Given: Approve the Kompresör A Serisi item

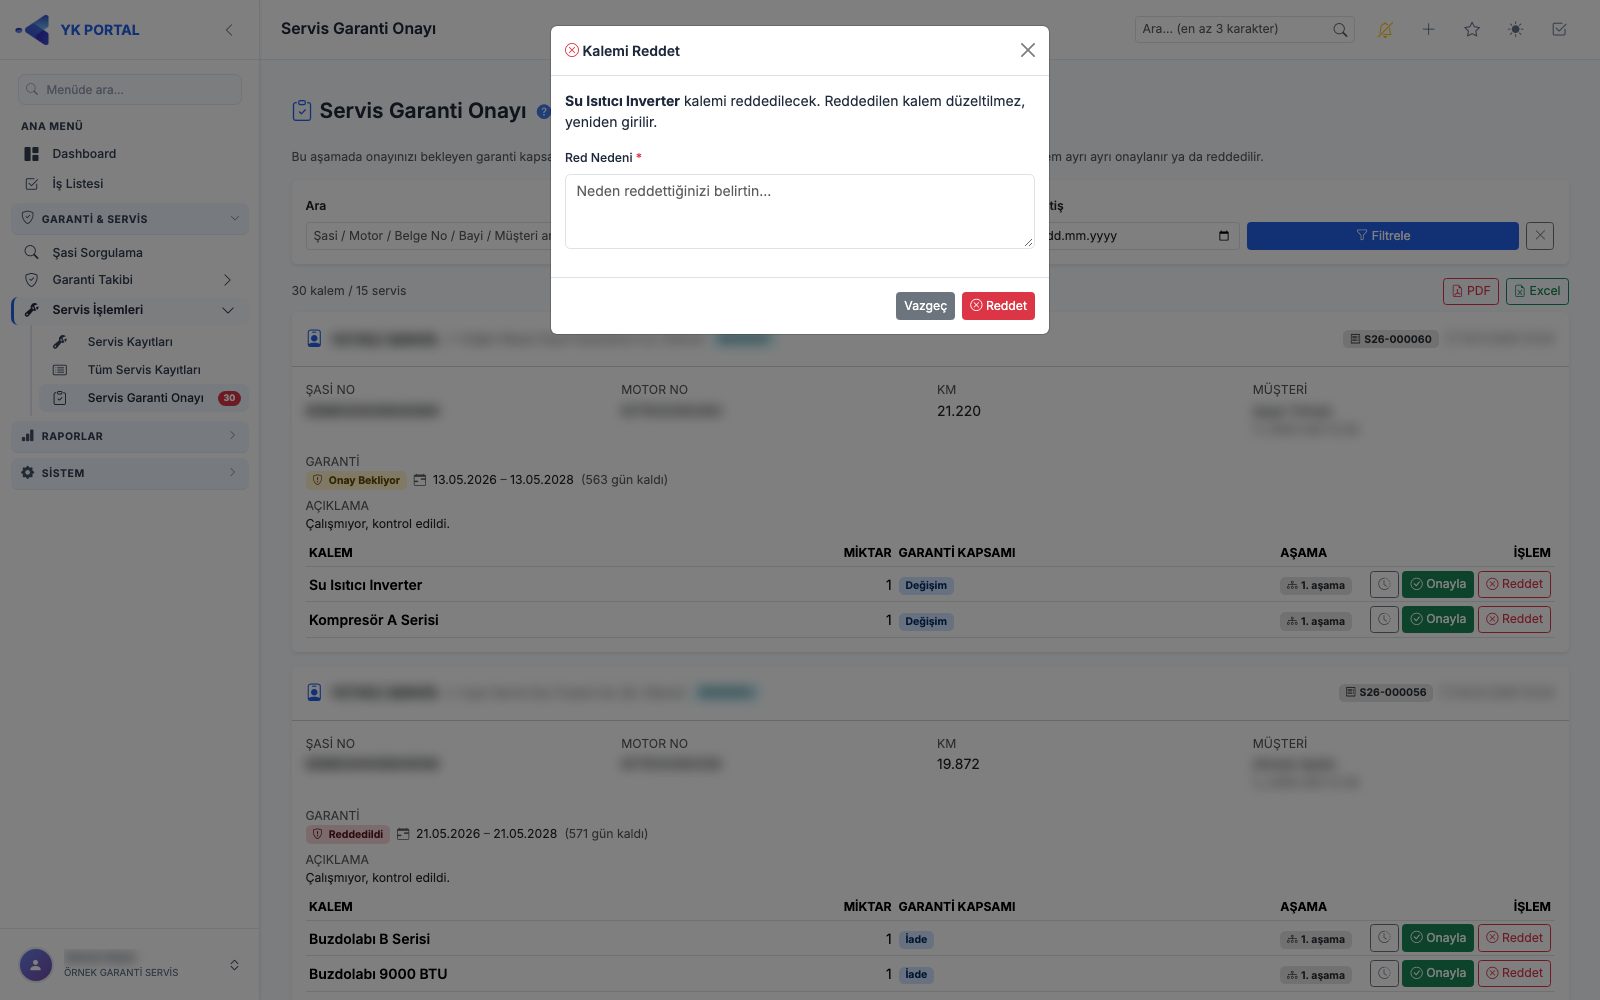Looking at the screenshot, I should 1437,620.
